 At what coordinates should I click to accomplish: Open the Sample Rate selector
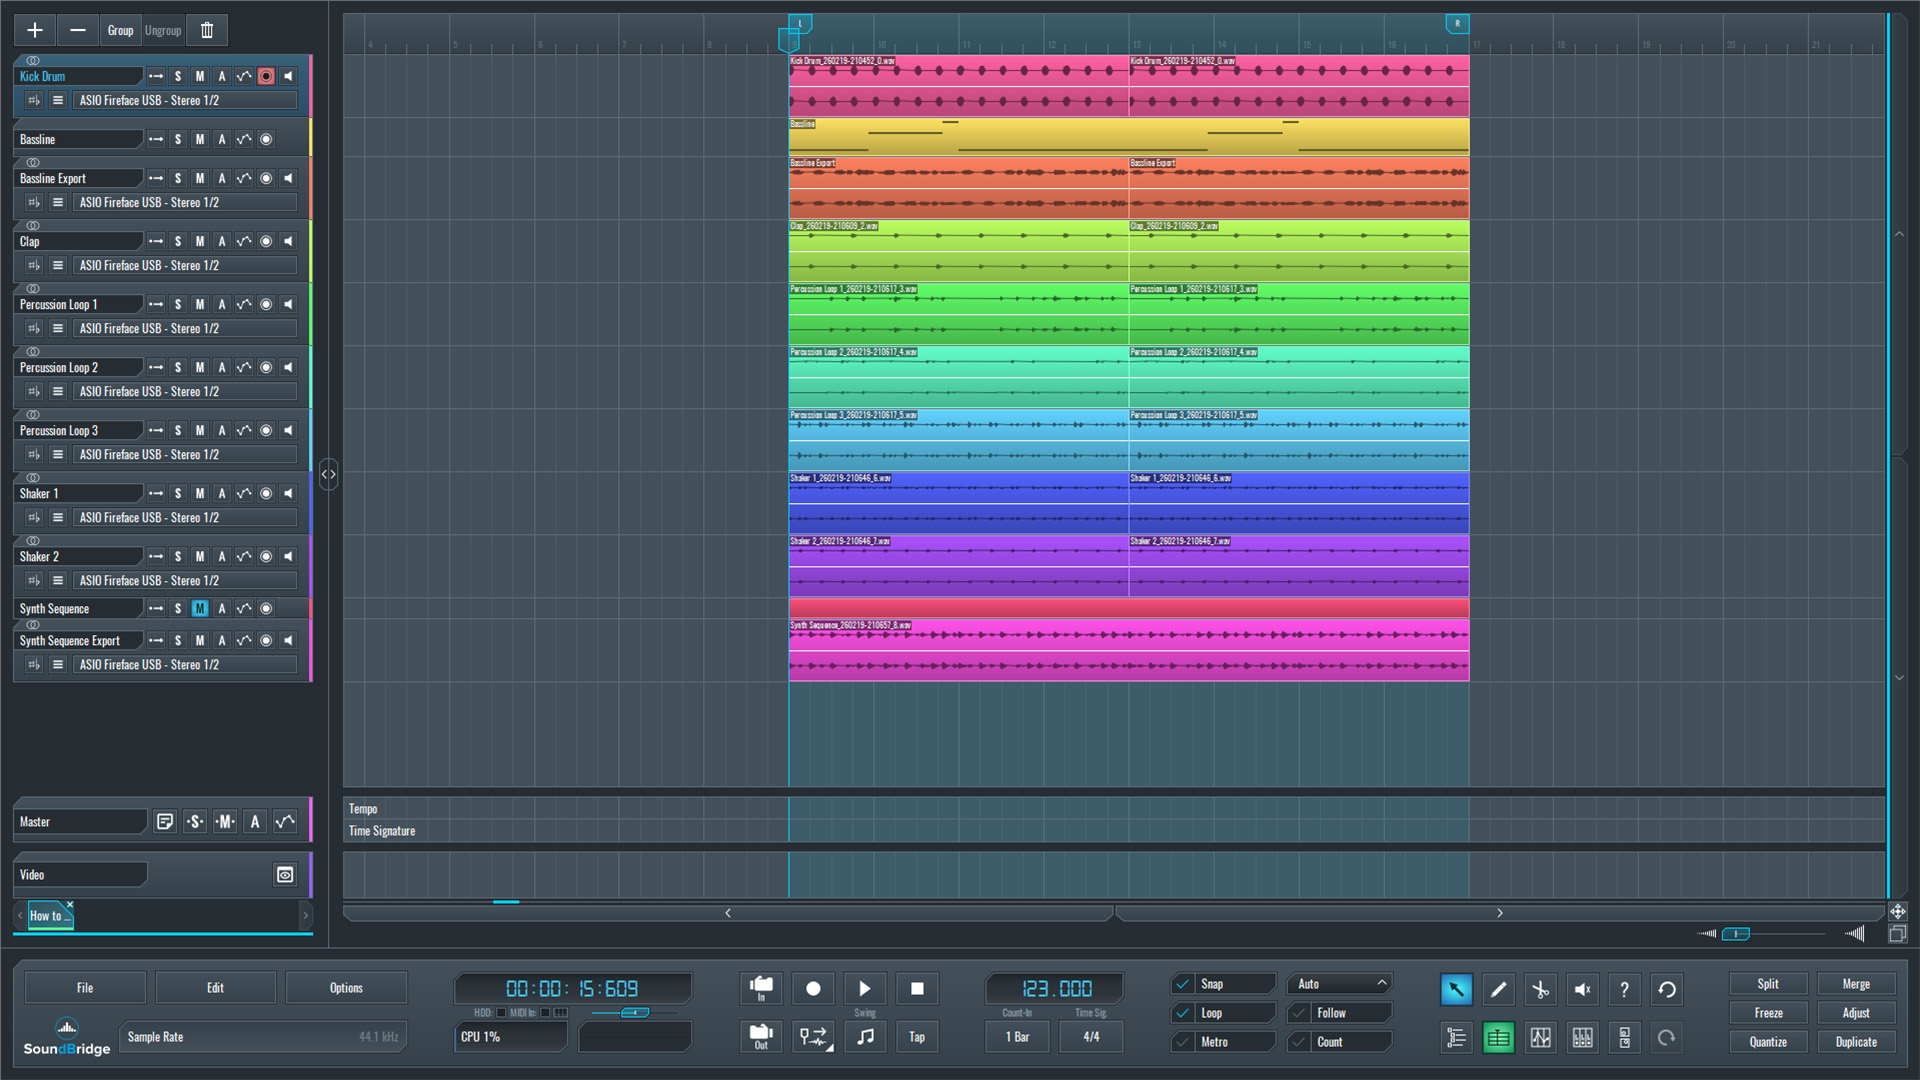[x=264, y=1037]
